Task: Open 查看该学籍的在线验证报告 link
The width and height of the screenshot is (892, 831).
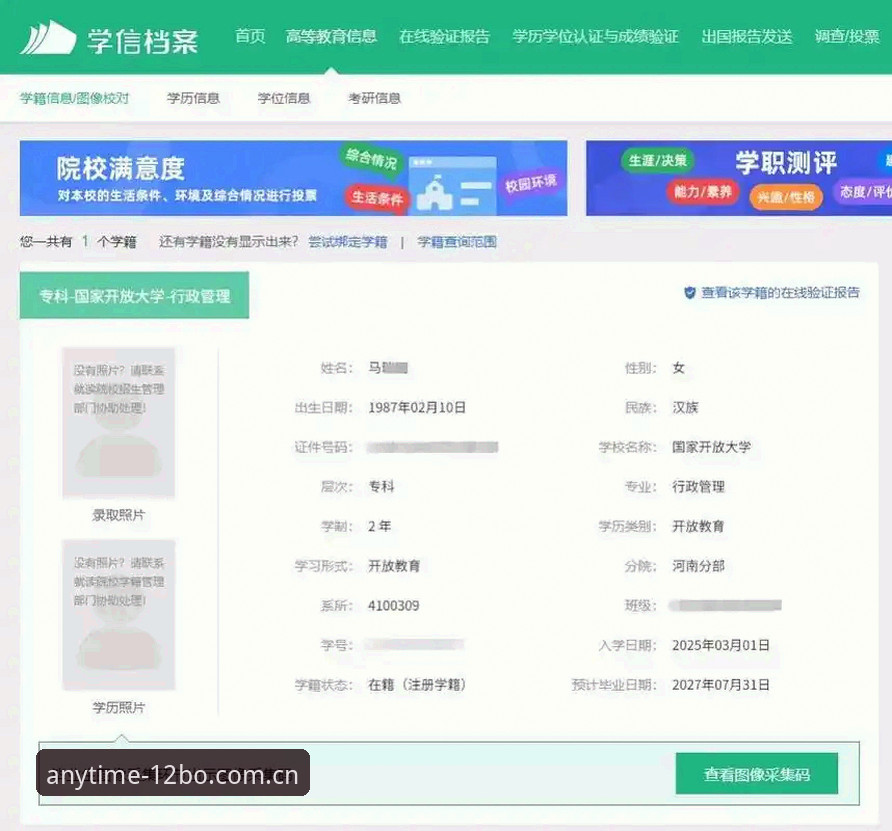Action: (x=780, y=292)
